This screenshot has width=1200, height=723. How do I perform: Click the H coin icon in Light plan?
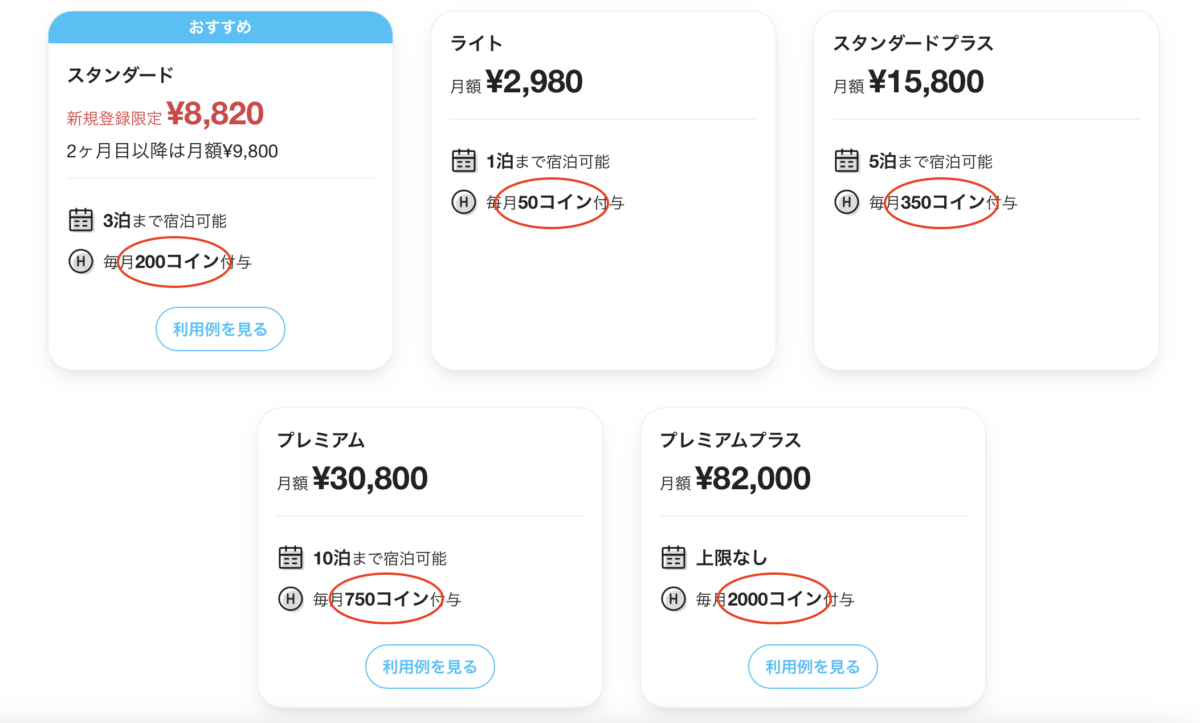pyautogui.click(x=464, y=202)
